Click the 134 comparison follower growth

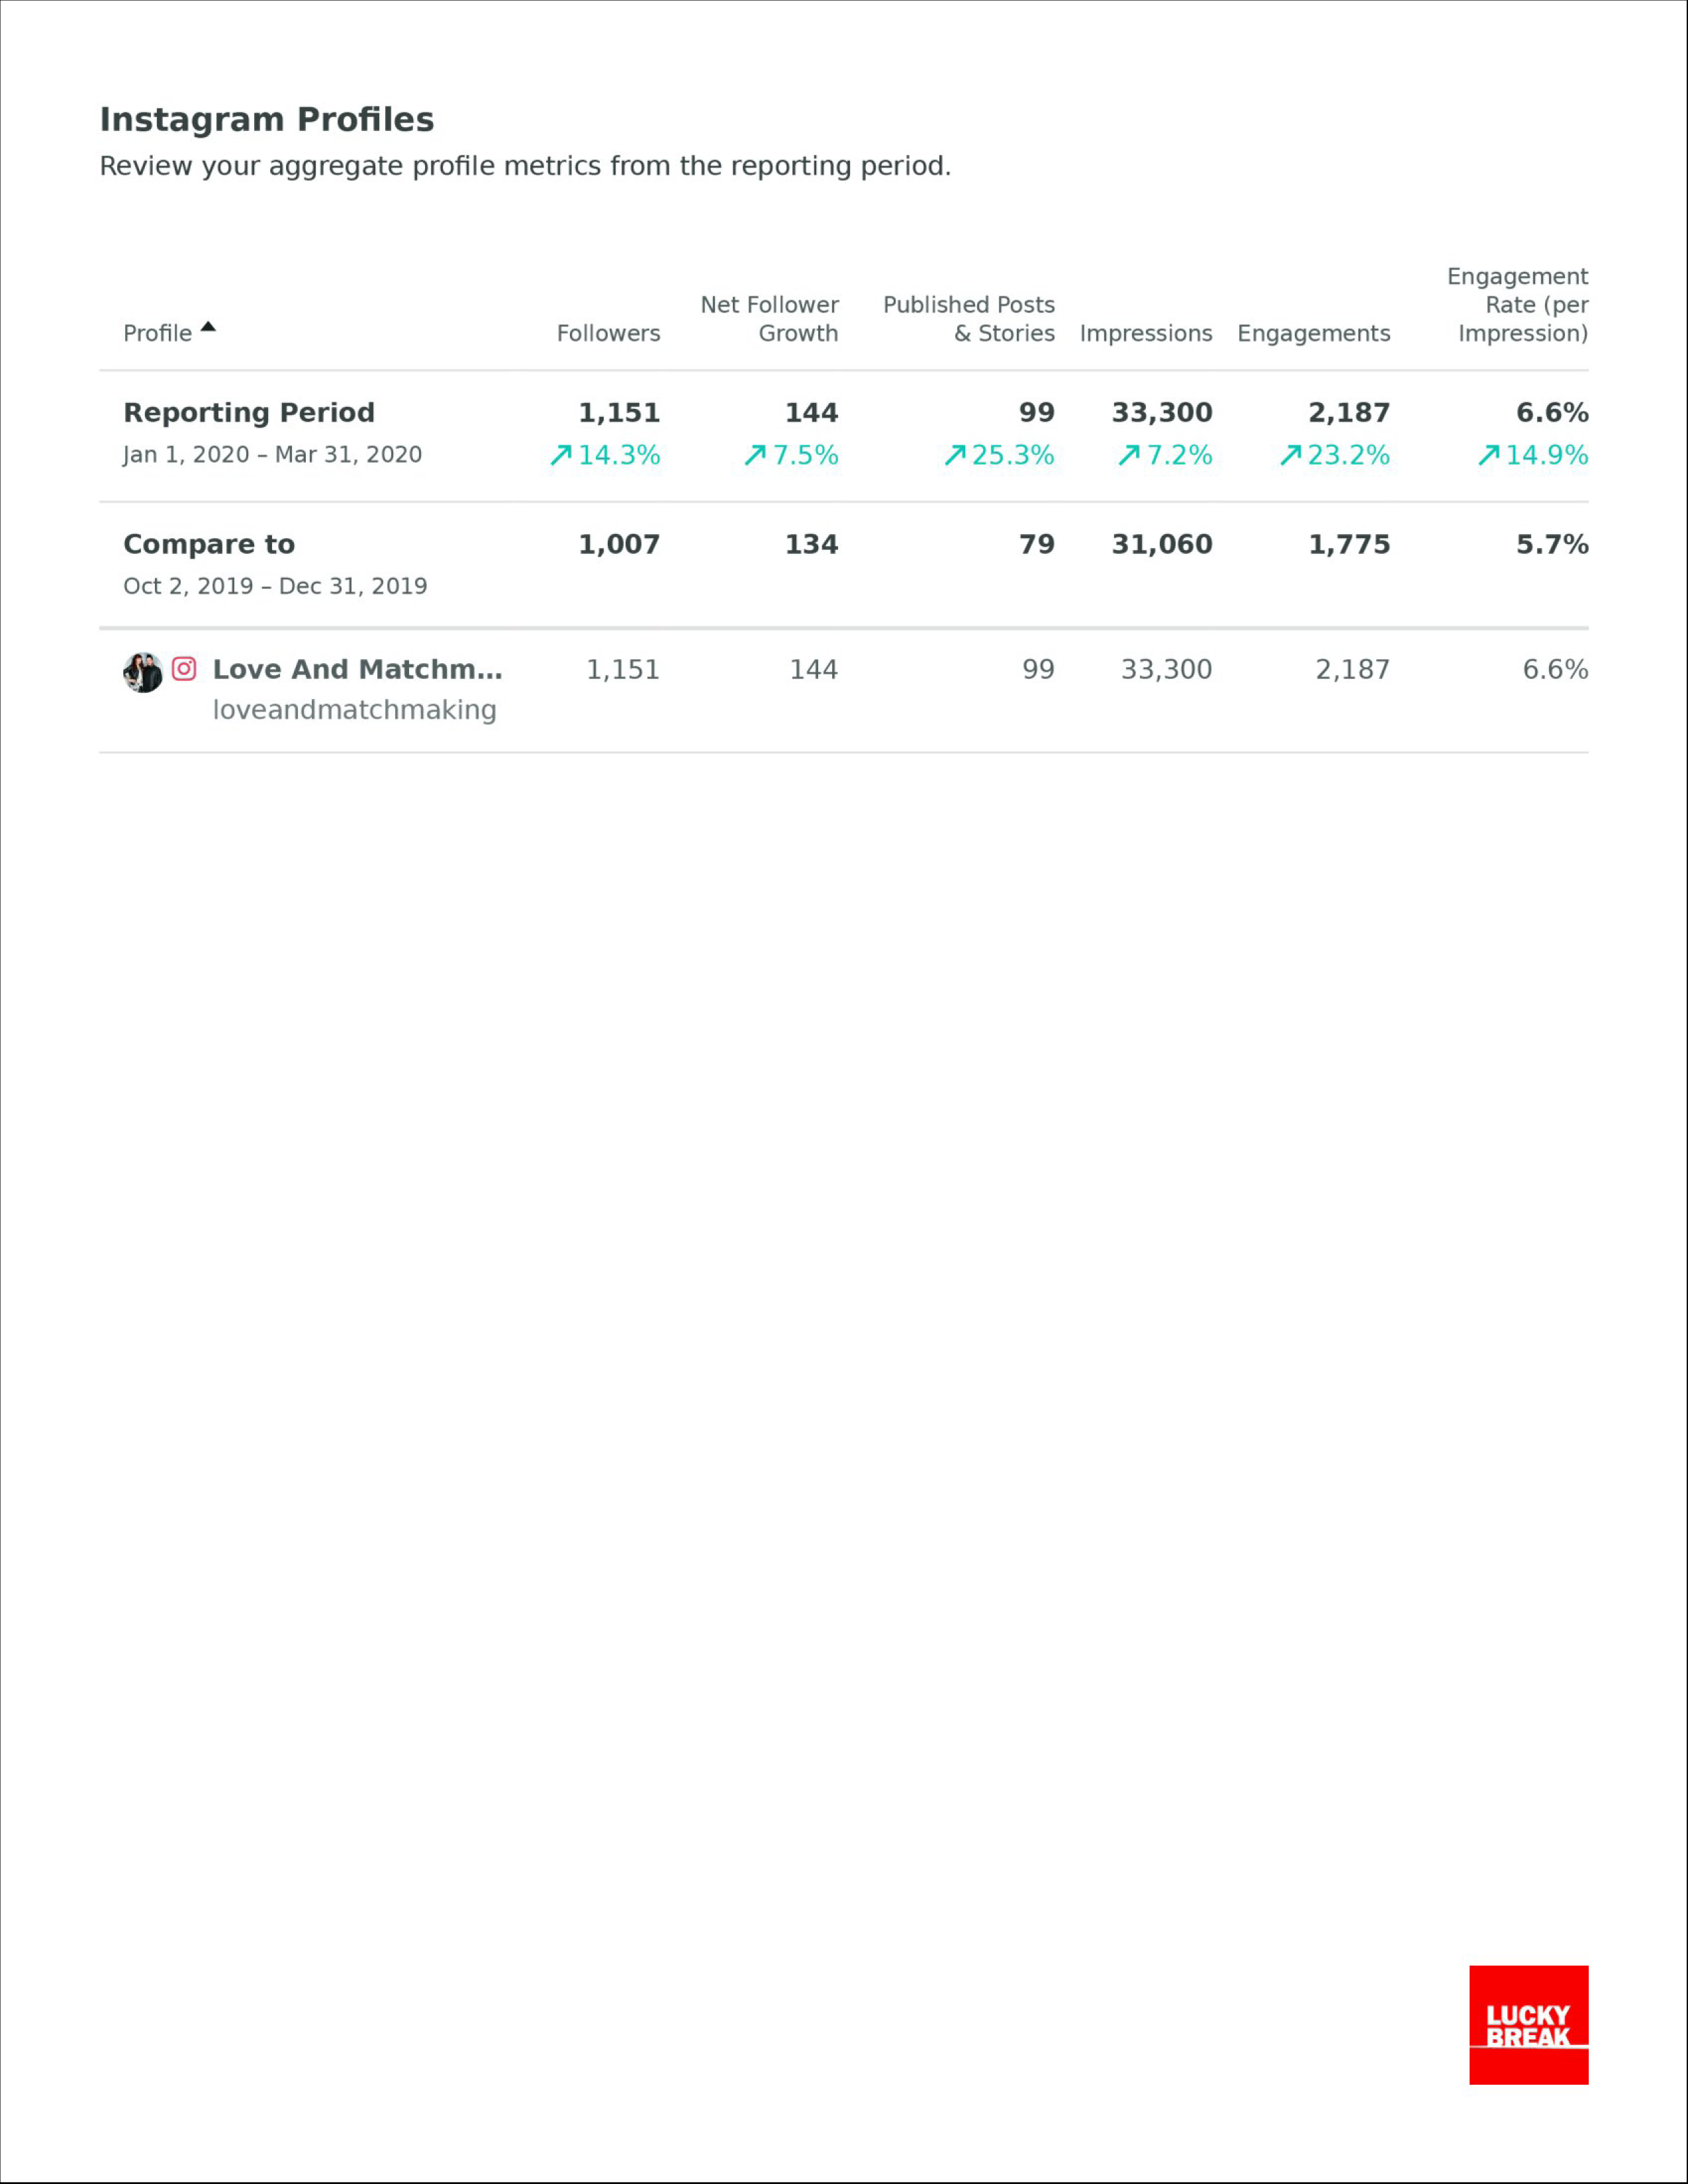811,544
